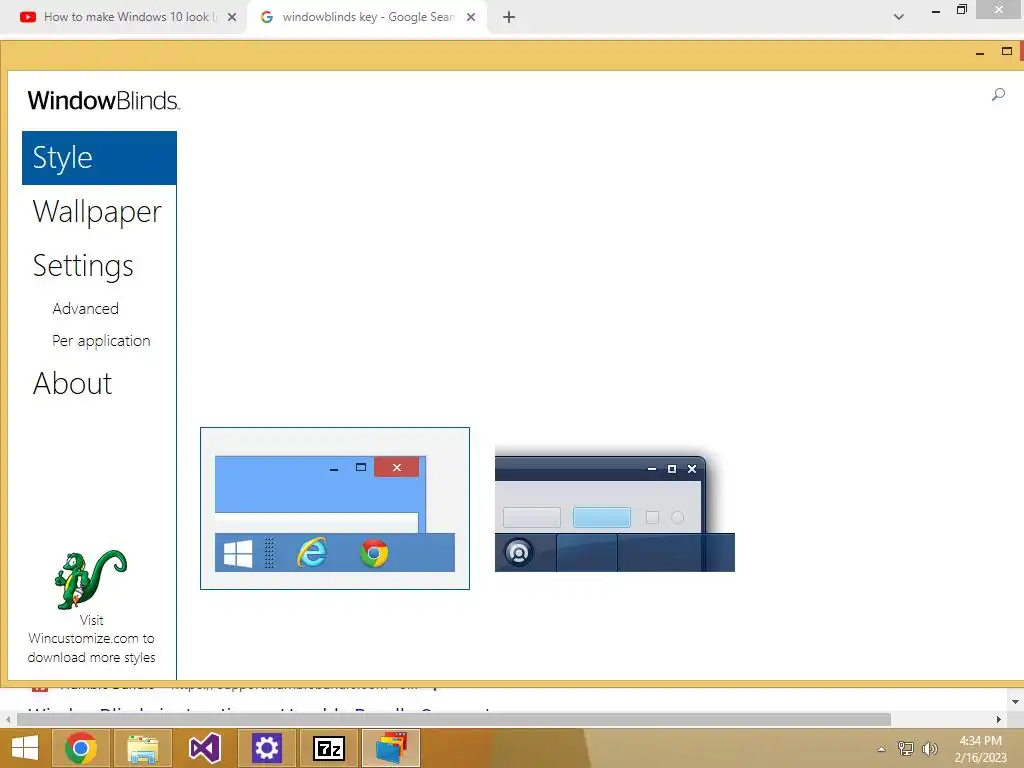Open the About section
The height and width of the screenshot is (768, 1024).
pos(72,383)
